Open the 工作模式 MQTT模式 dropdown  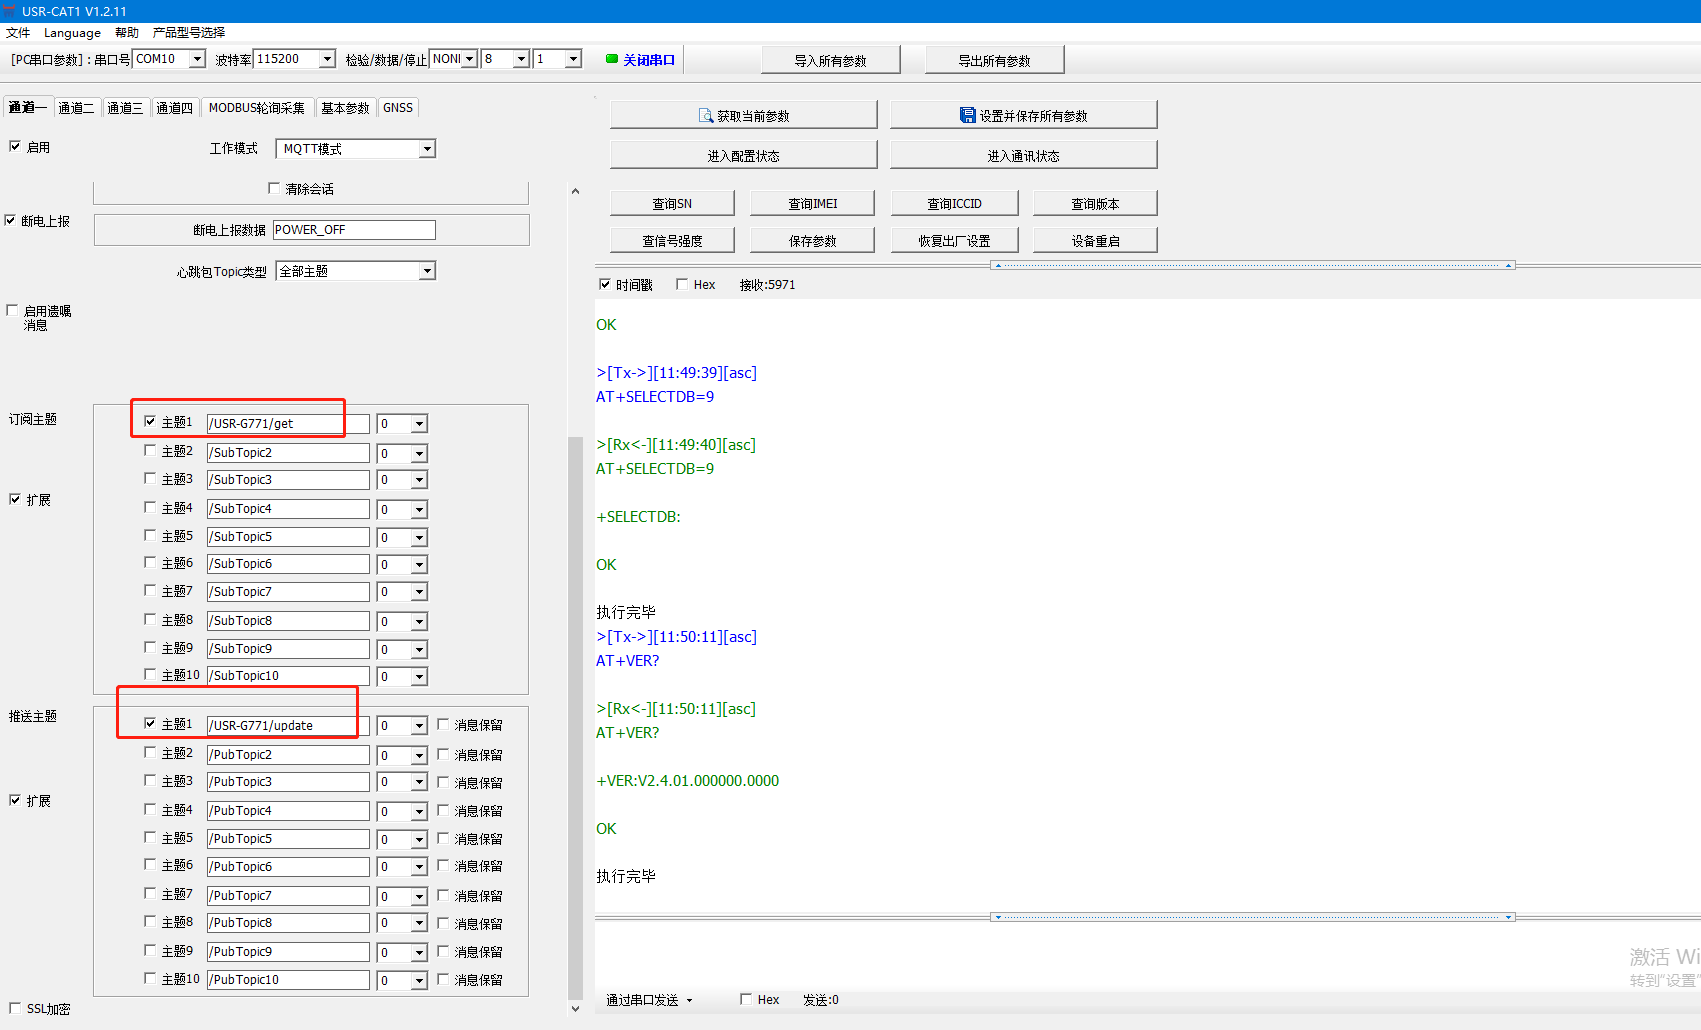point(427,149)
